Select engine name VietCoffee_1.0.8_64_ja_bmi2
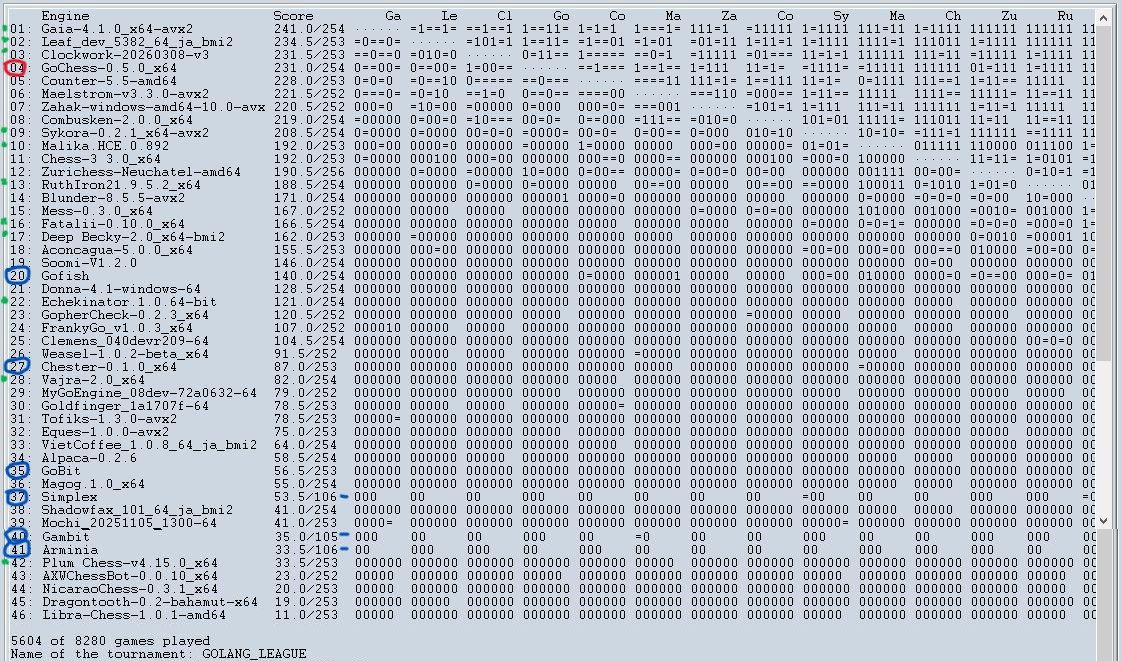 149,445
